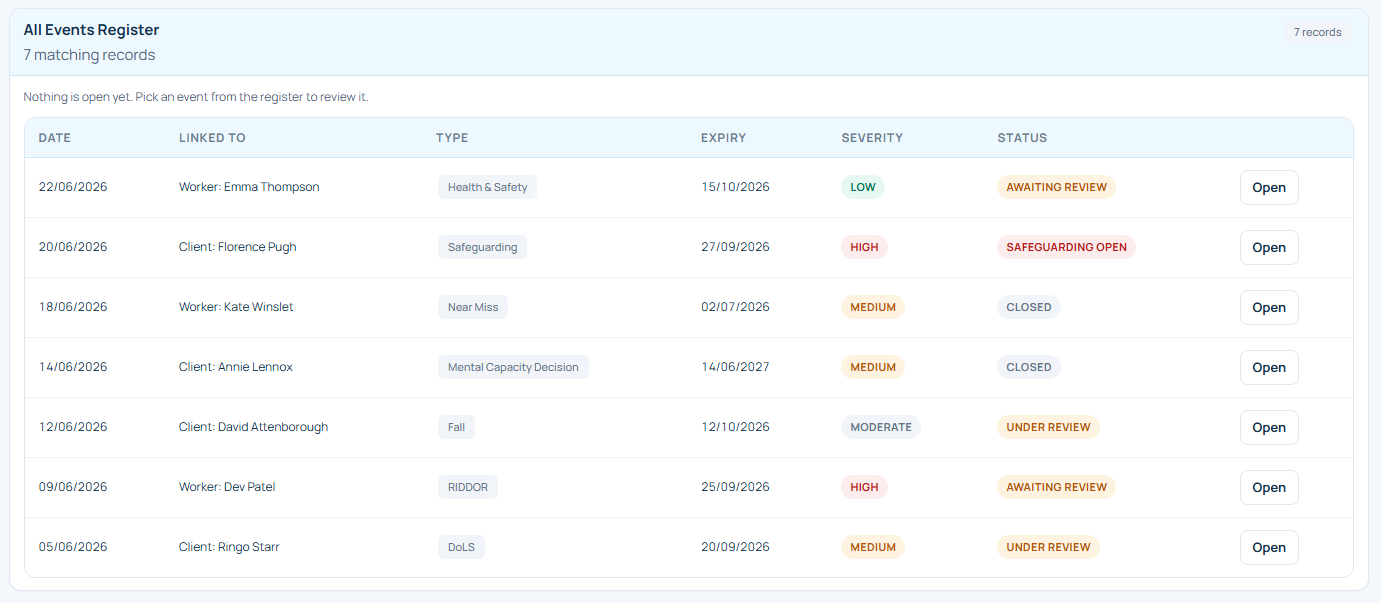Click 'Client: Ringo Starr' cell
Screen dimensions: 1382x603
[229, 547]
